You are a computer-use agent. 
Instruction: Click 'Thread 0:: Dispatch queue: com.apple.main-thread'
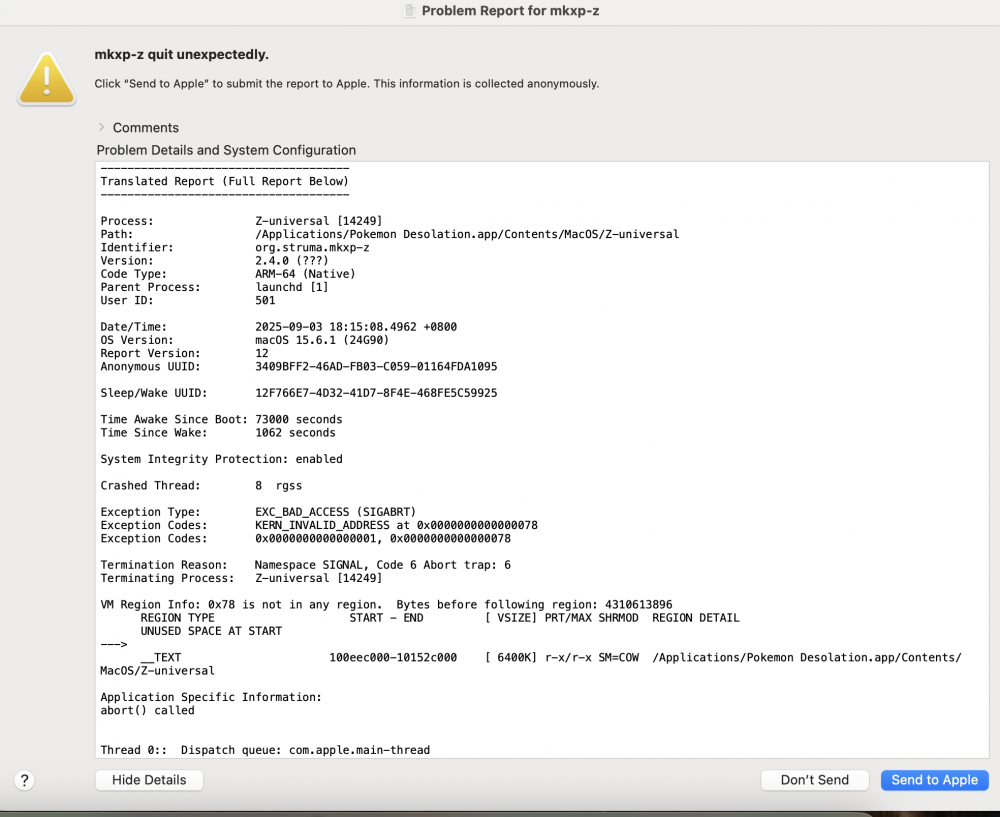[265, 750]
